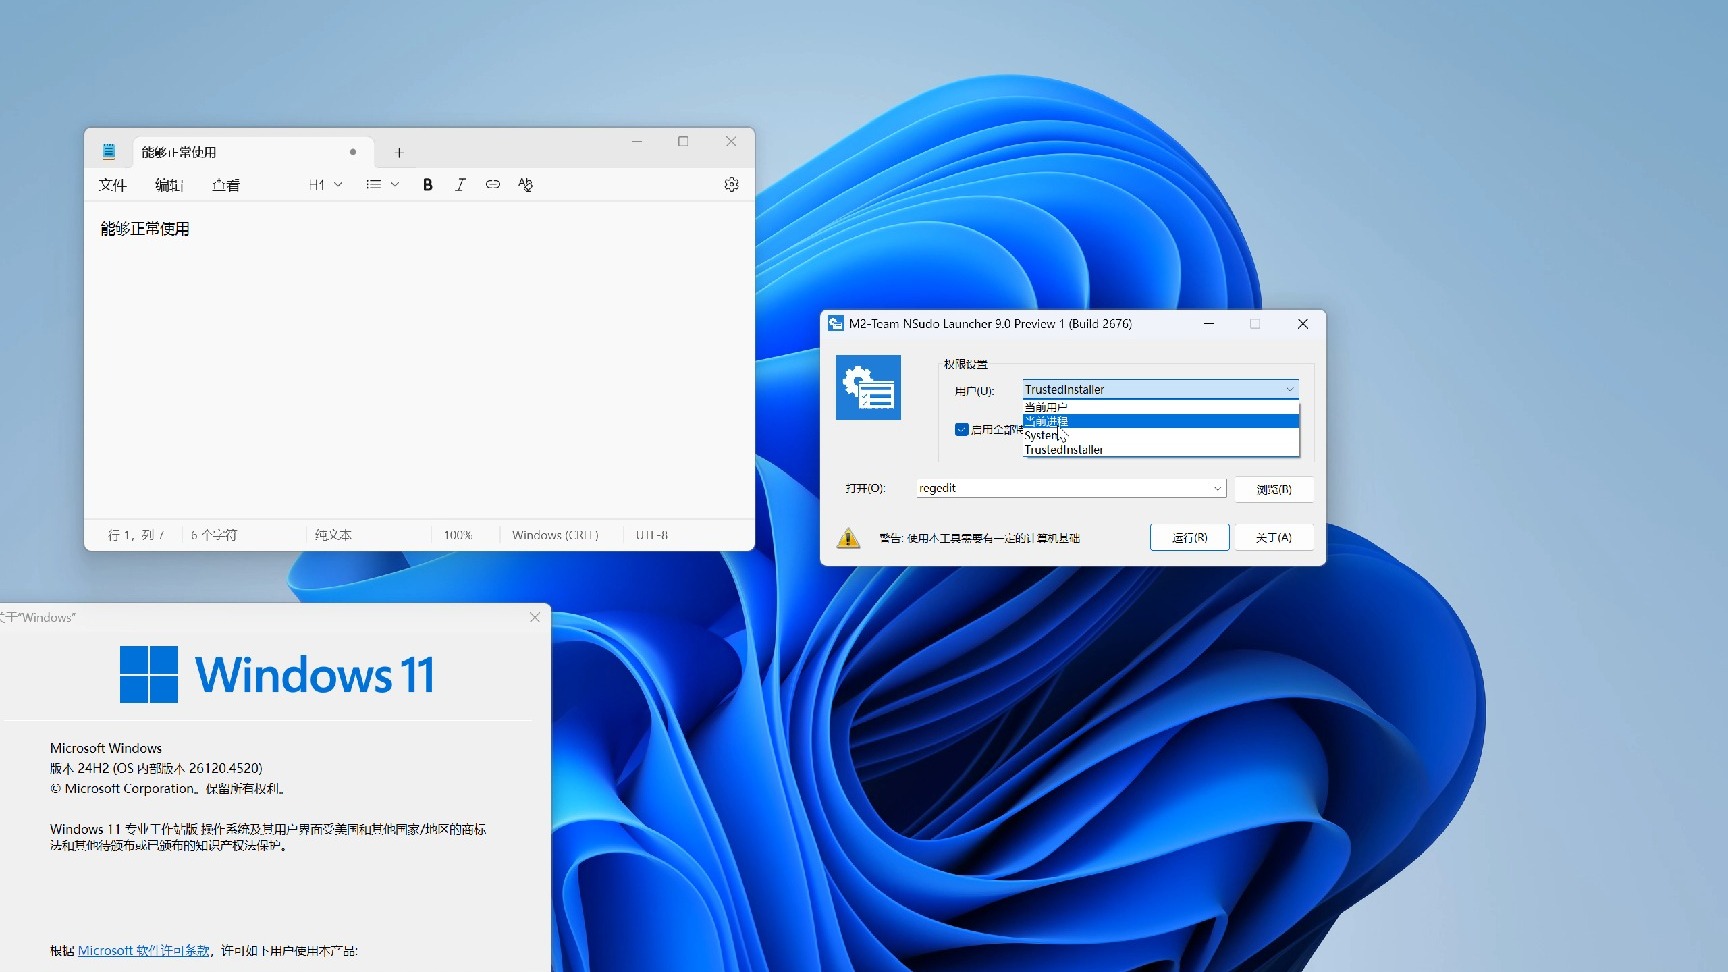Click the Microsoft Corporation copyright line

[167, 789]
